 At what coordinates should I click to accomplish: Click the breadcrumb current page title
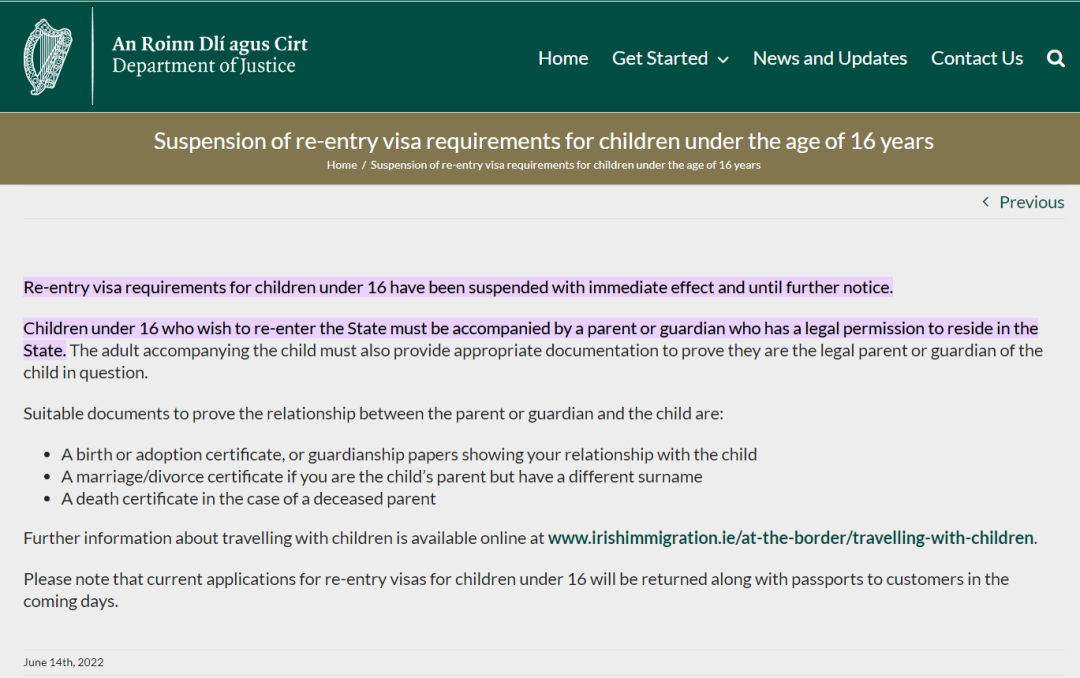tap(565, 165)
